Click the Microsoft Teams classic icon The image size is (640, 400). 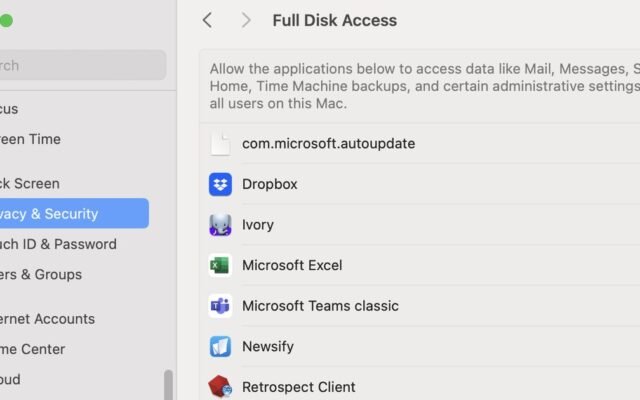pos(220,306)
